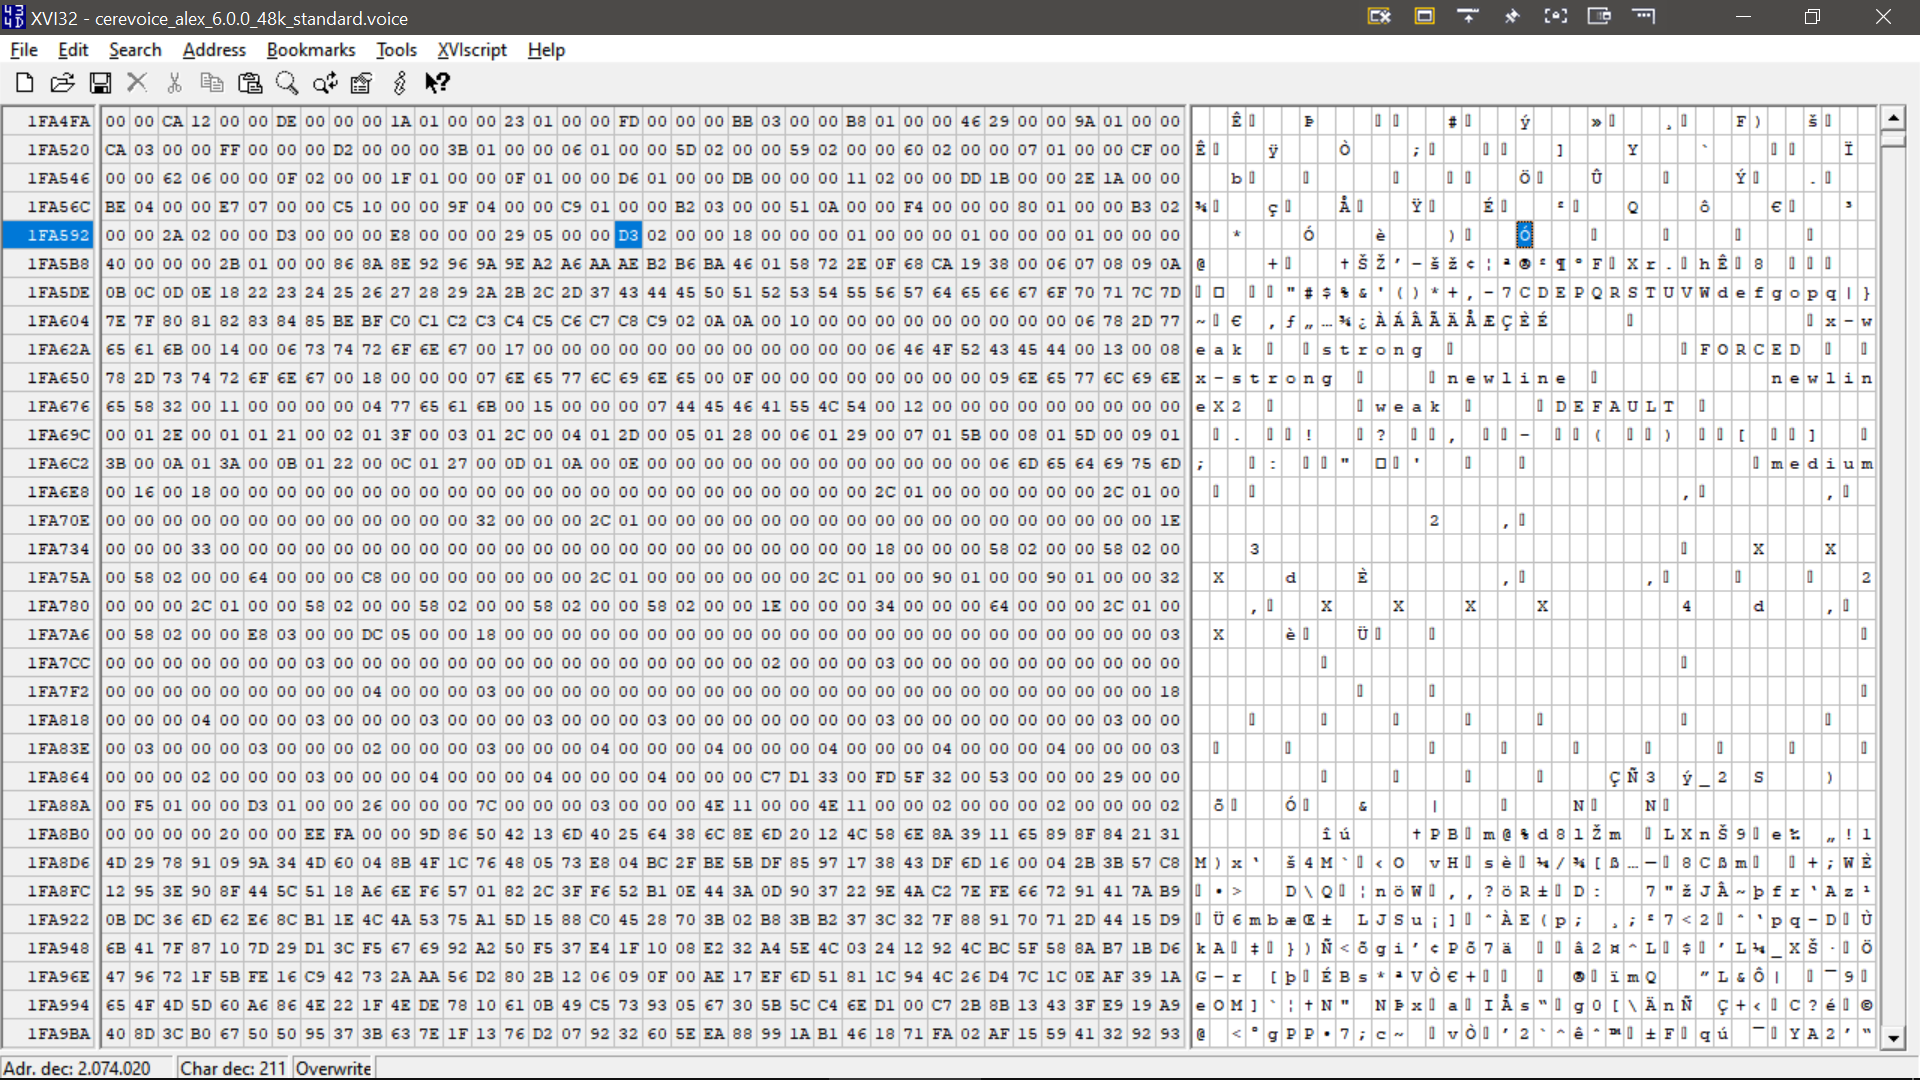Click the scrollbar down arrow
This screenshot has height=1080, width=1920.
tap(1892, 1038)
